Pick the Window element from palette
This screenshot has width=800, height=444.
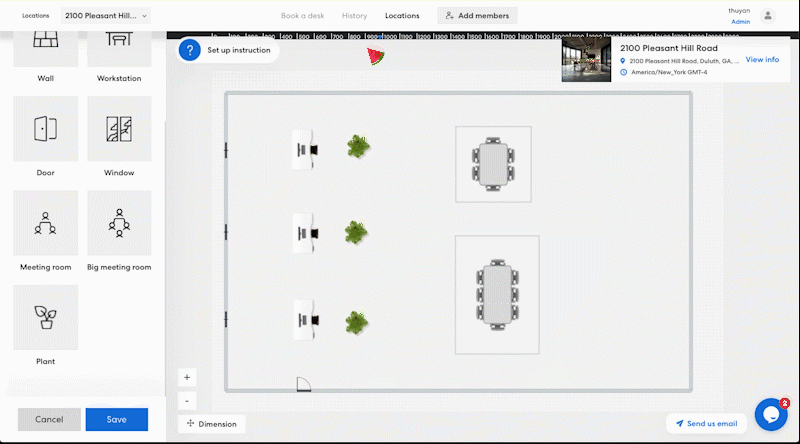click(x=119, y=129)
